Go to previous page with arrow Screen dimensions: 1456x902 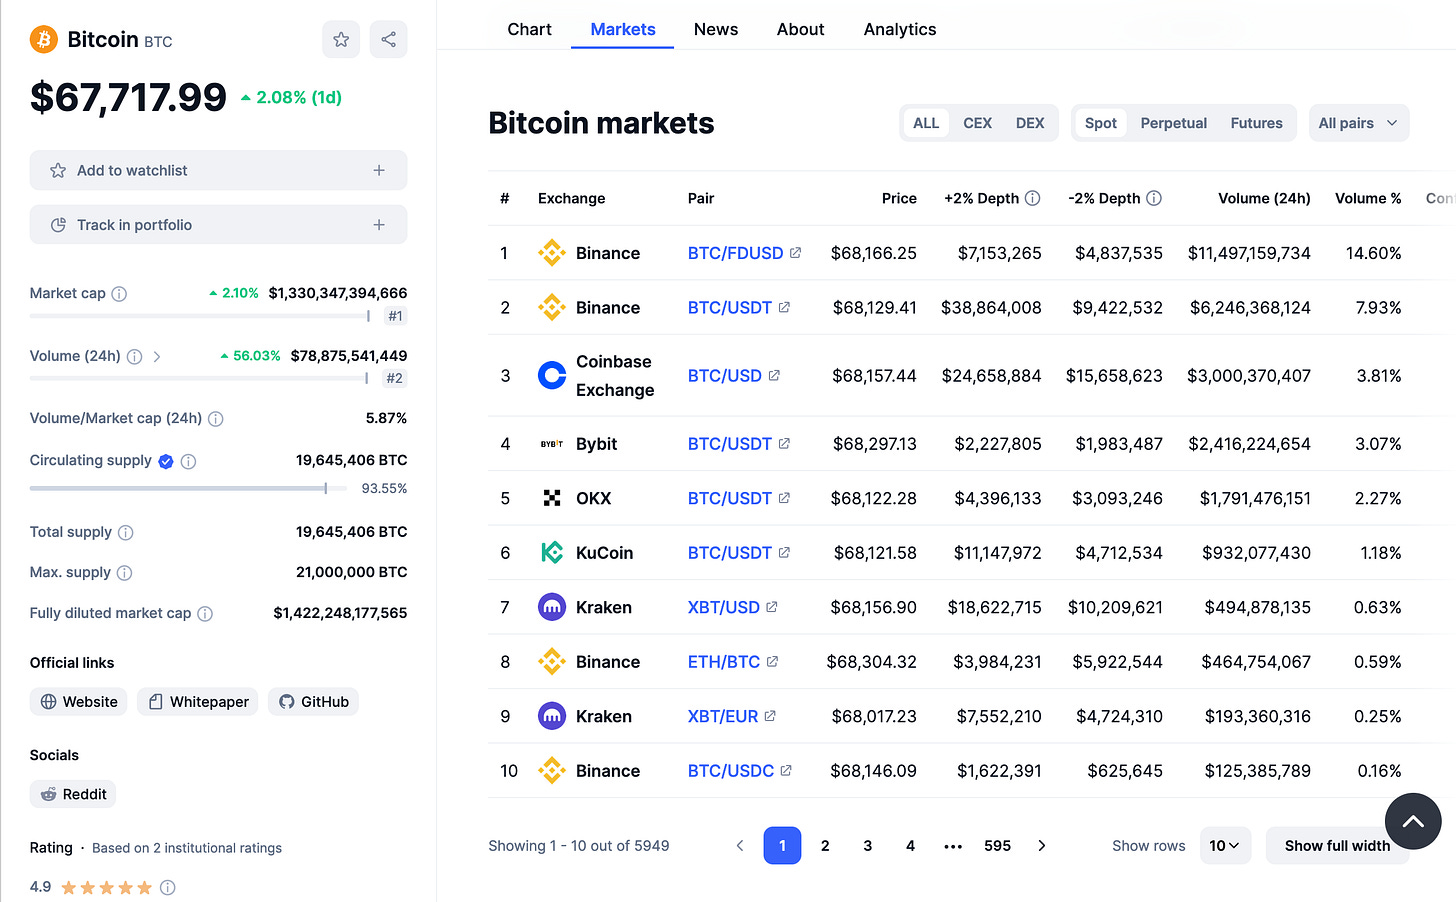point(740,846)
